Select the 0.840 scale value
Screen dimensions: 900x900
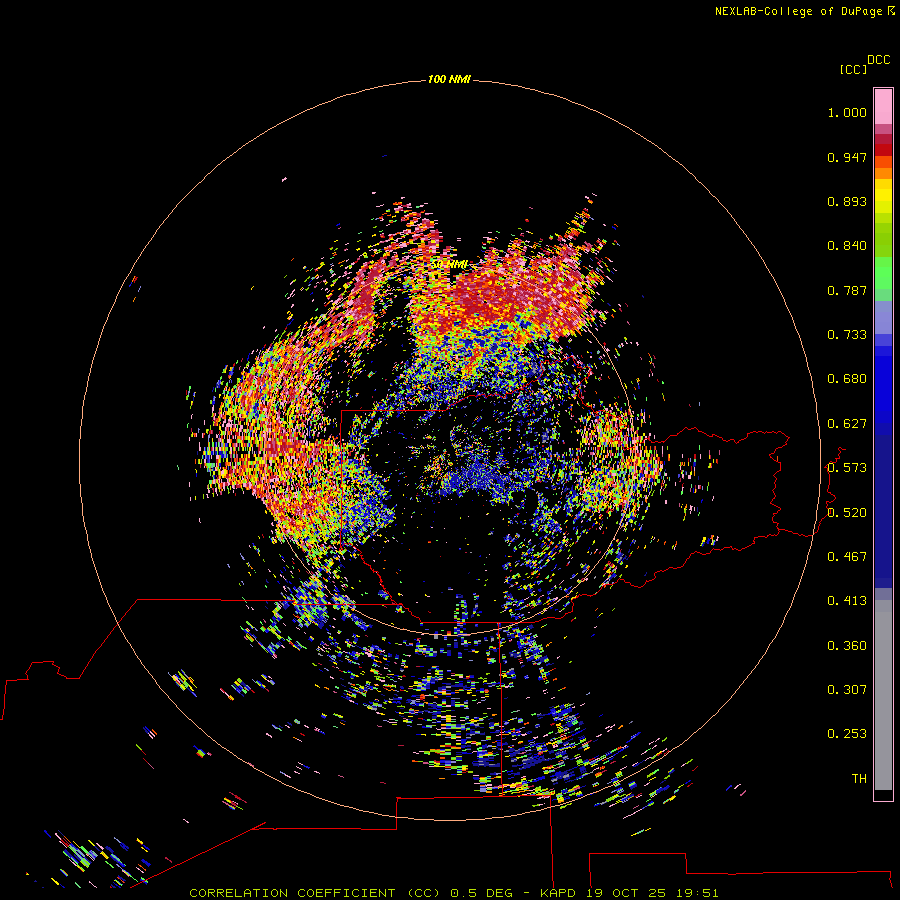point(847,246)
